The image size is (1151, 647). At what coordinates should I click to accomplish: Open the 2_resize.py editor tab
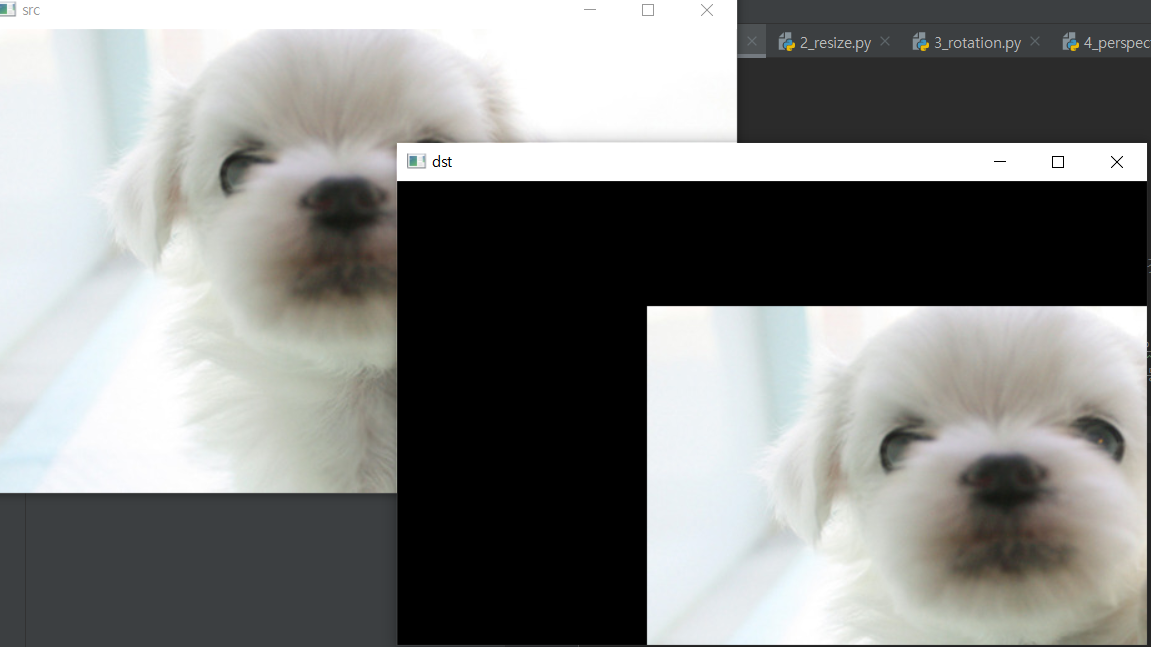835,43
